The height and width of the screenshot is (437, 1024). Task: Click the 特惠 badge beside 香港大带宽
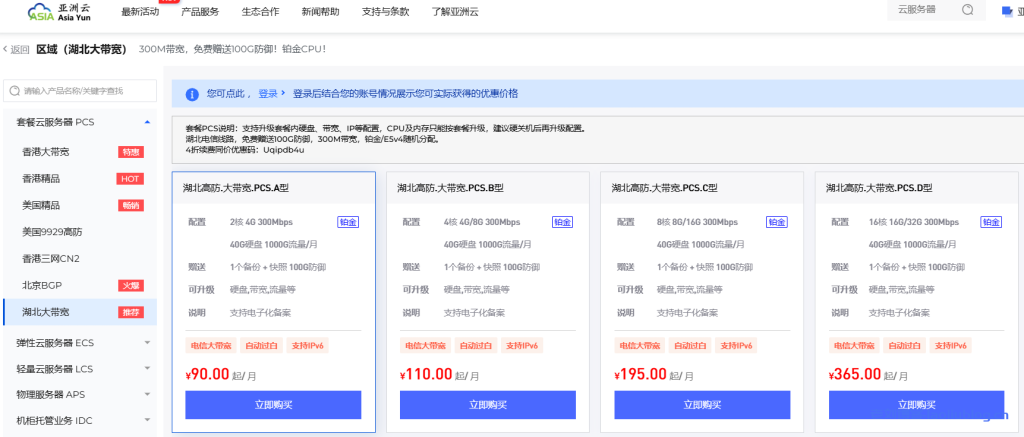click(131, 152)
